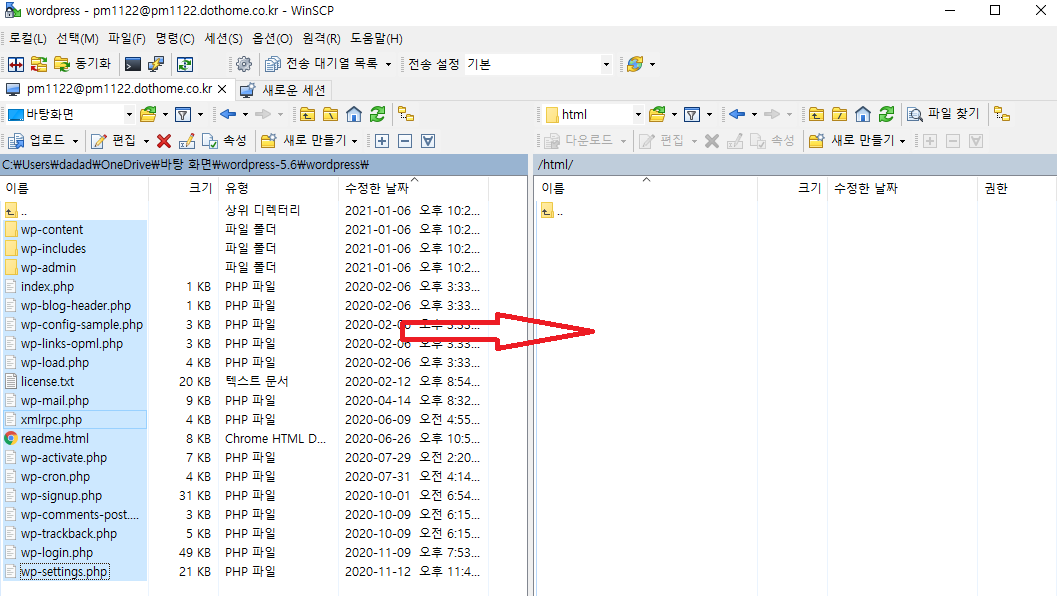1057x596 pixels.
Task: Refresh the local panel
Action: point(378,115)
